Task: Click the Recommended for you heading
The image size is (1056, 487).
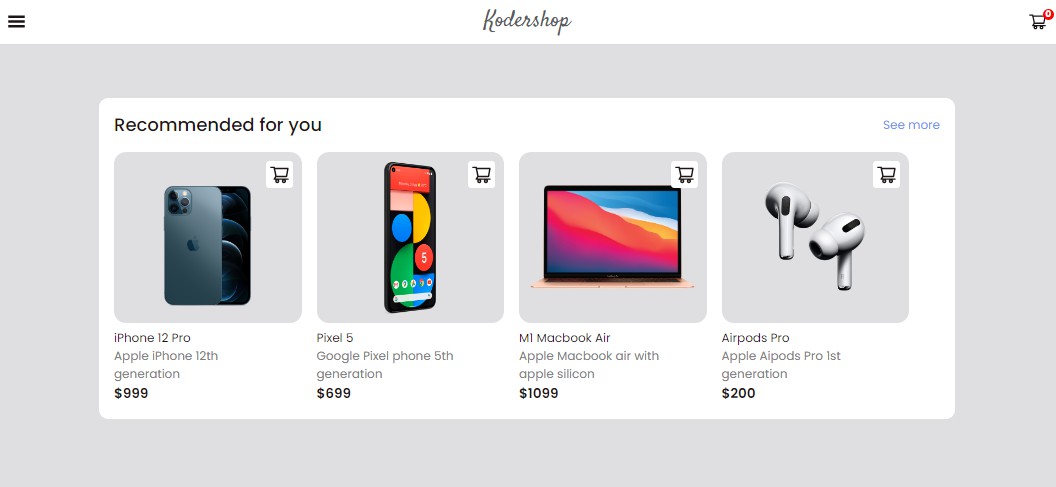Action: pos(218,125)
